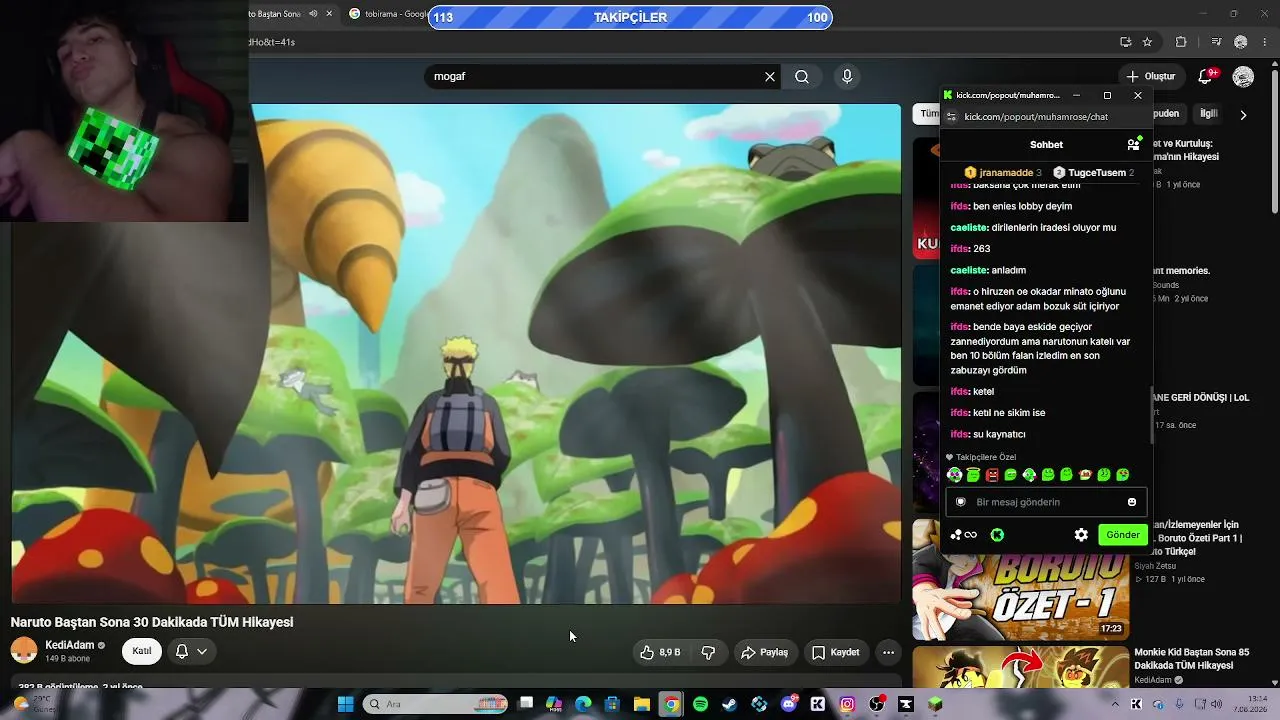
Task: Open Chrome extensions puzzle icon
Action: pos(1181,42)
